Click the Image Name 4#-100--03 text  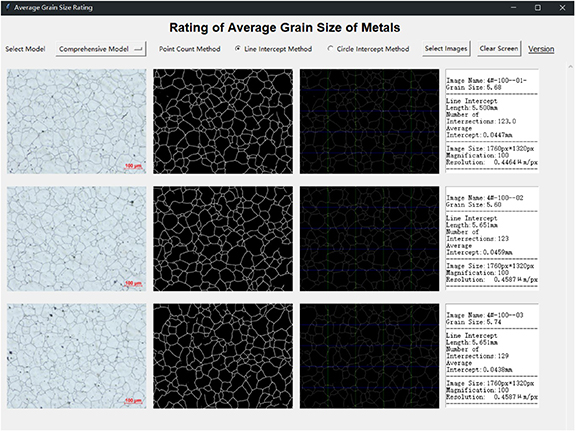[485, 315]
